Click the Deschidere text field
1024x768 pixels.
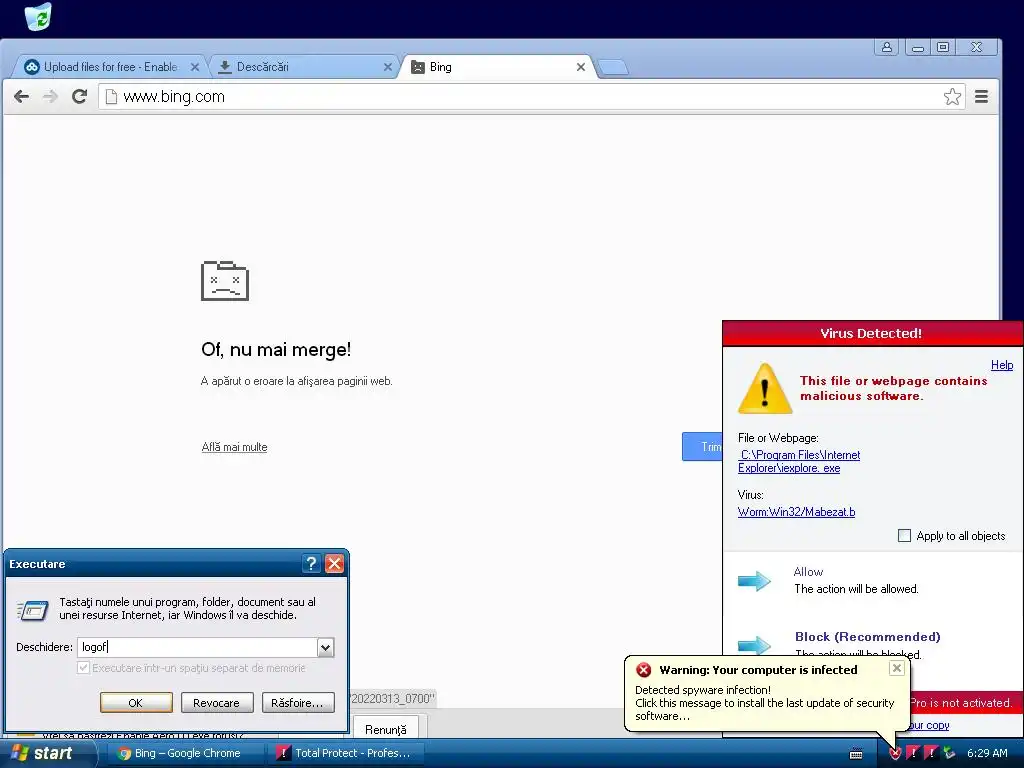click(197, 647)
